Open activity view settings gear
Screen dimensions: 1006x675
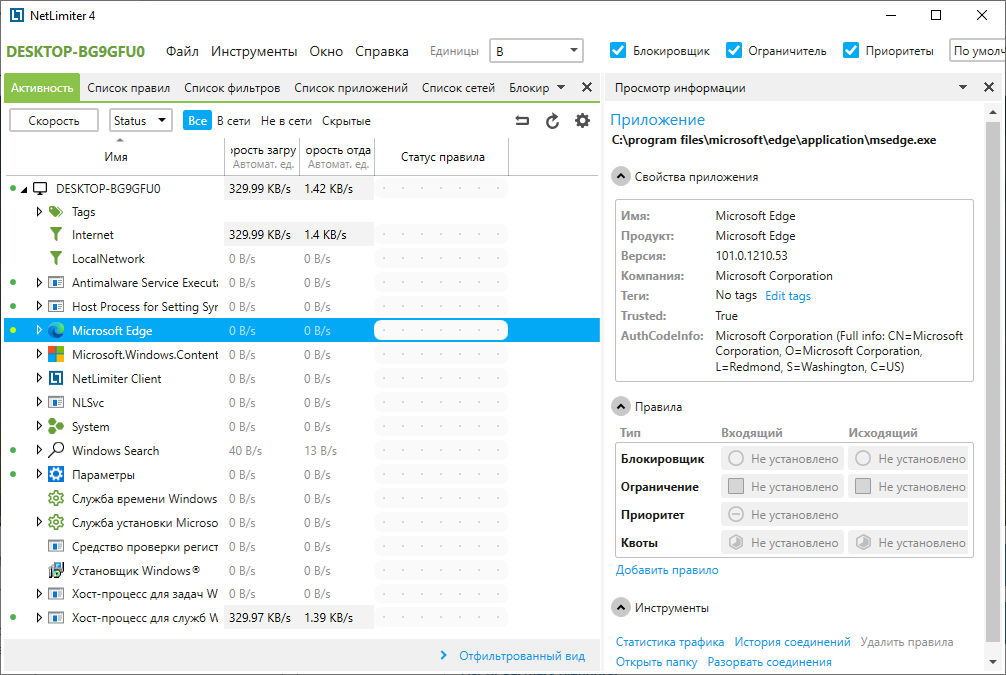[x=582, y=121]
